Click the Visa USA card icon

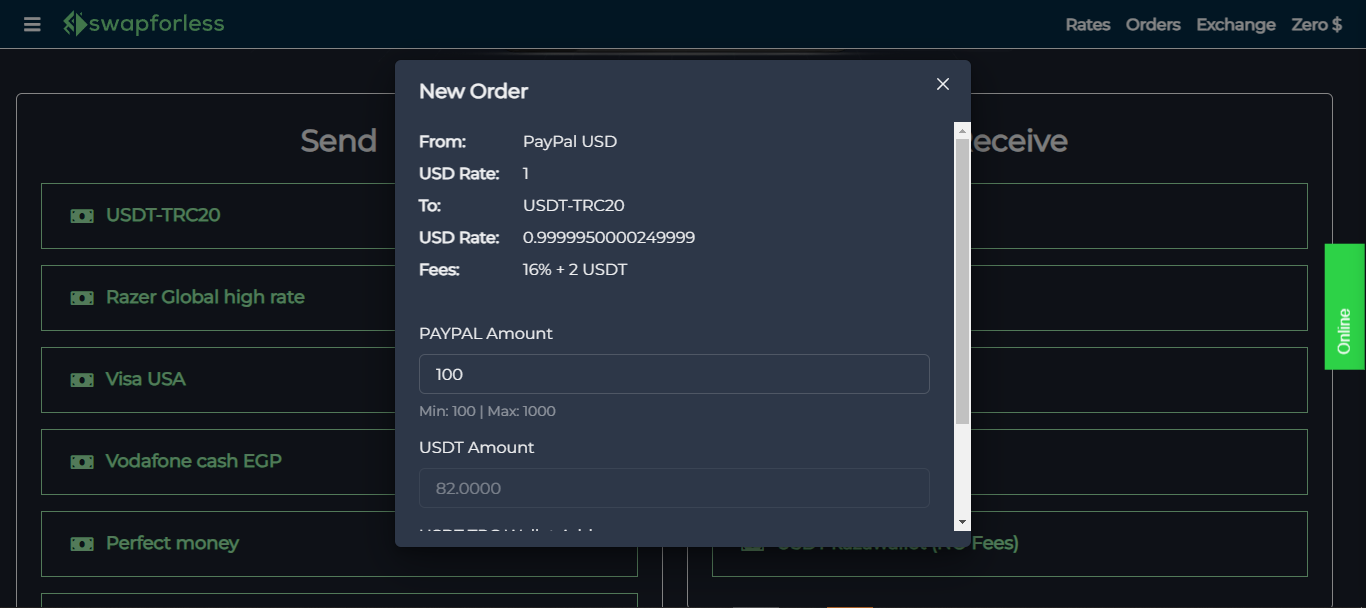[81, 379]
